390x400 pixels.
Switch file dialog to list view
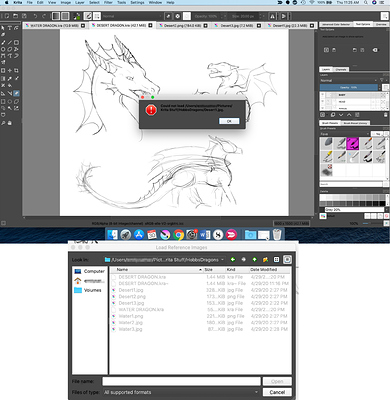pos(276,259)
